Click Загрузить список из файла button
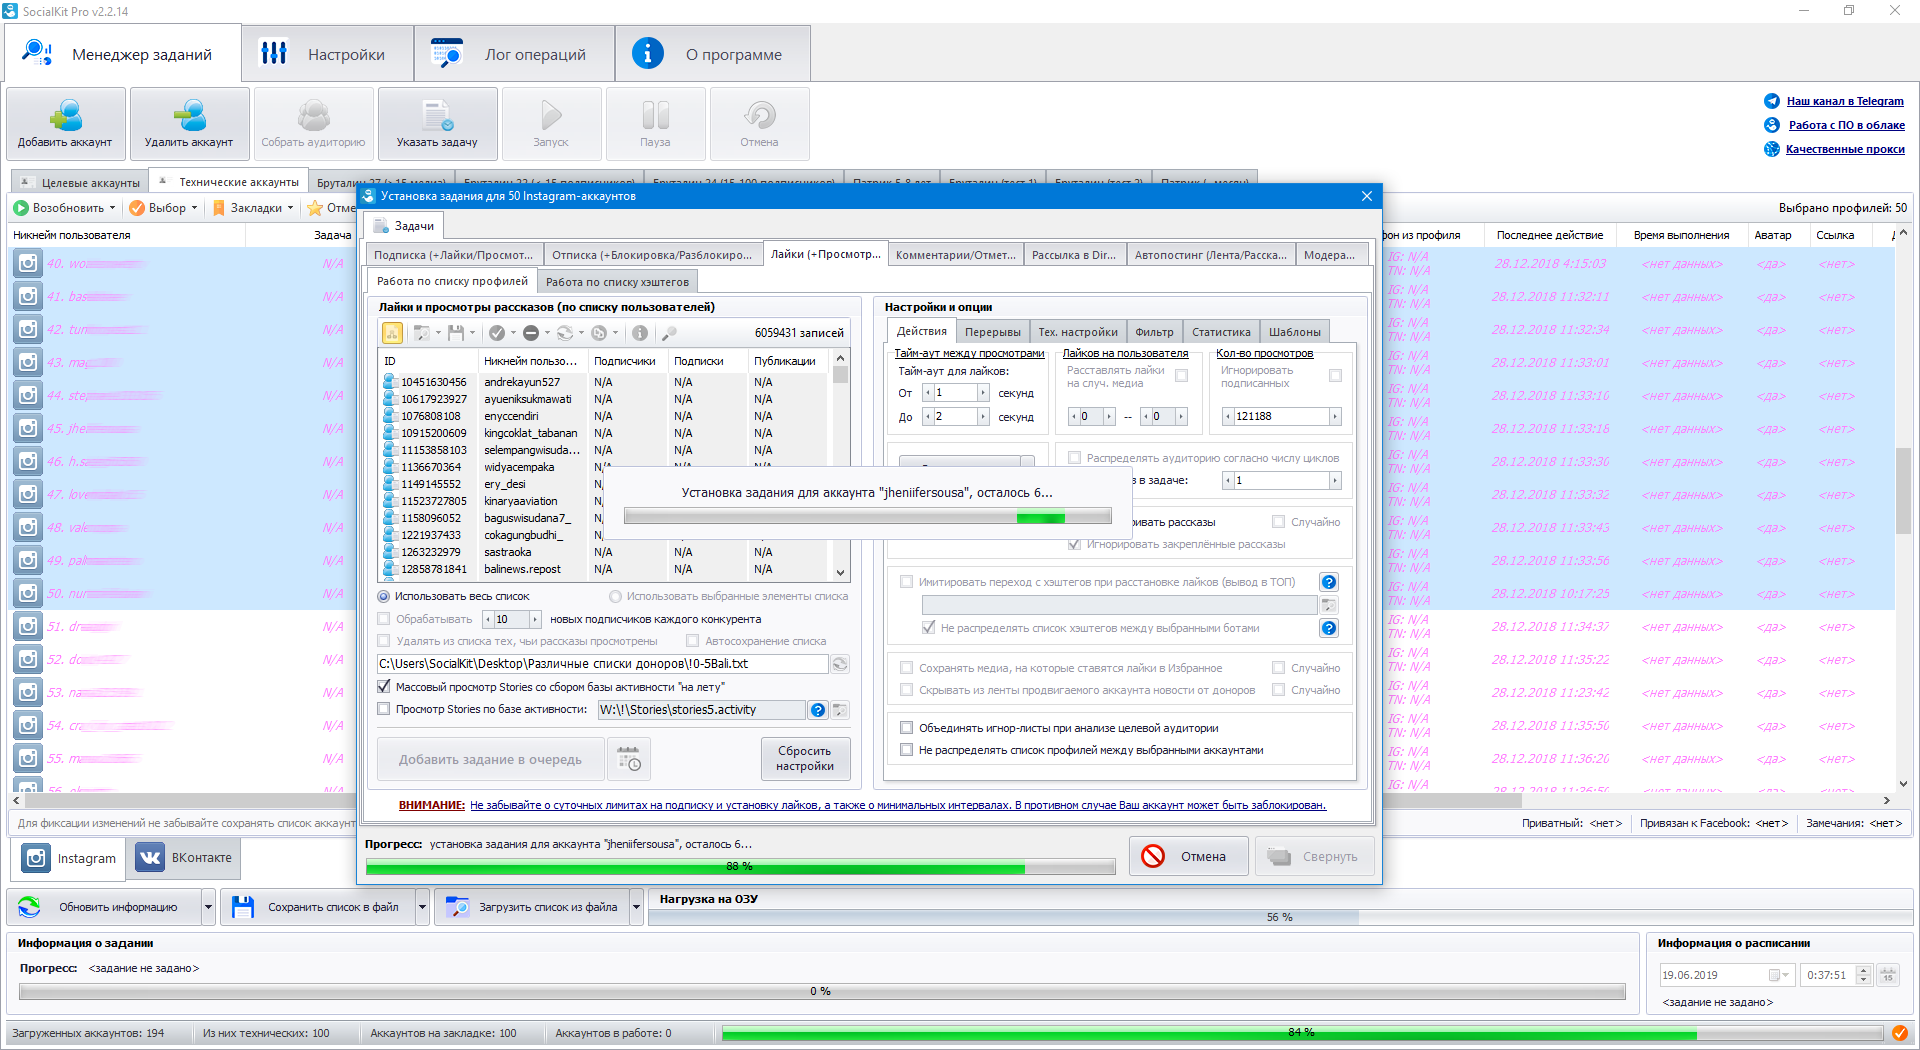Image resolution: width=1920 pixels, height=1050 pixels. [533, 907]
